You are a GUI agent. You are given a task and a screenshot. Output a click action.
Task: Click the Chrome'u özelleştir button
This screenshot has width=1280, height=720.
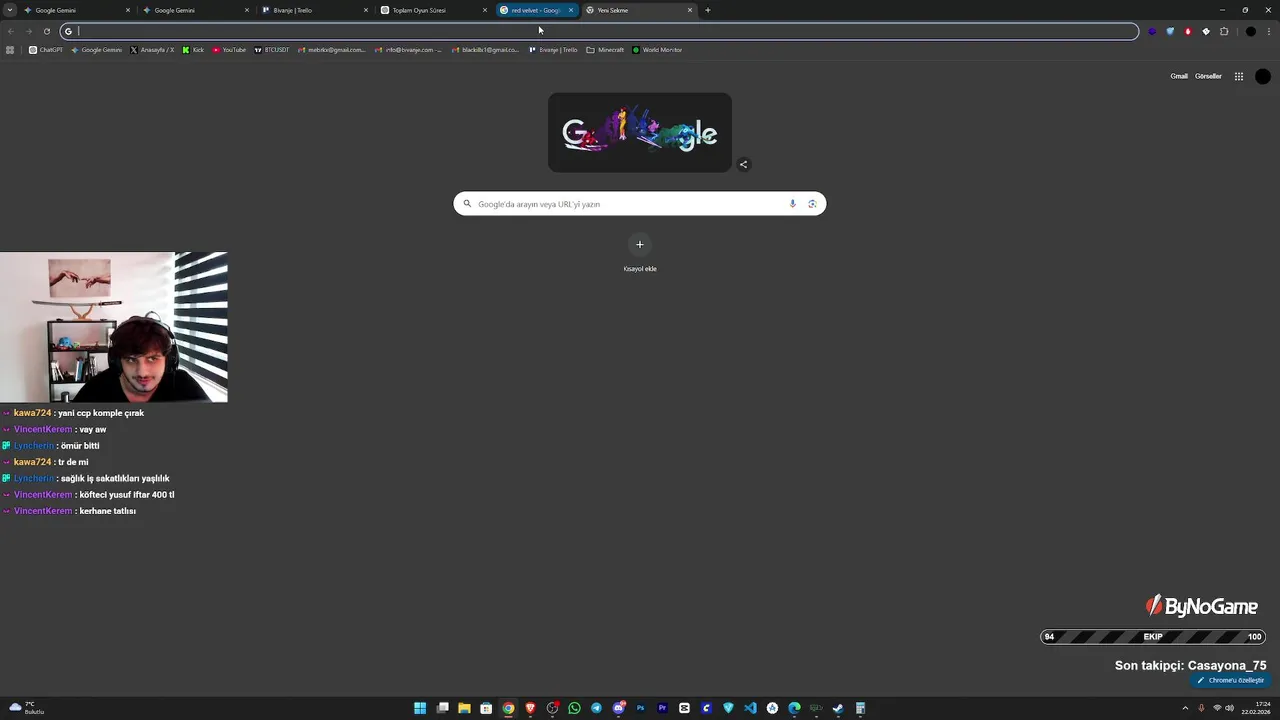coord(1231,680)
